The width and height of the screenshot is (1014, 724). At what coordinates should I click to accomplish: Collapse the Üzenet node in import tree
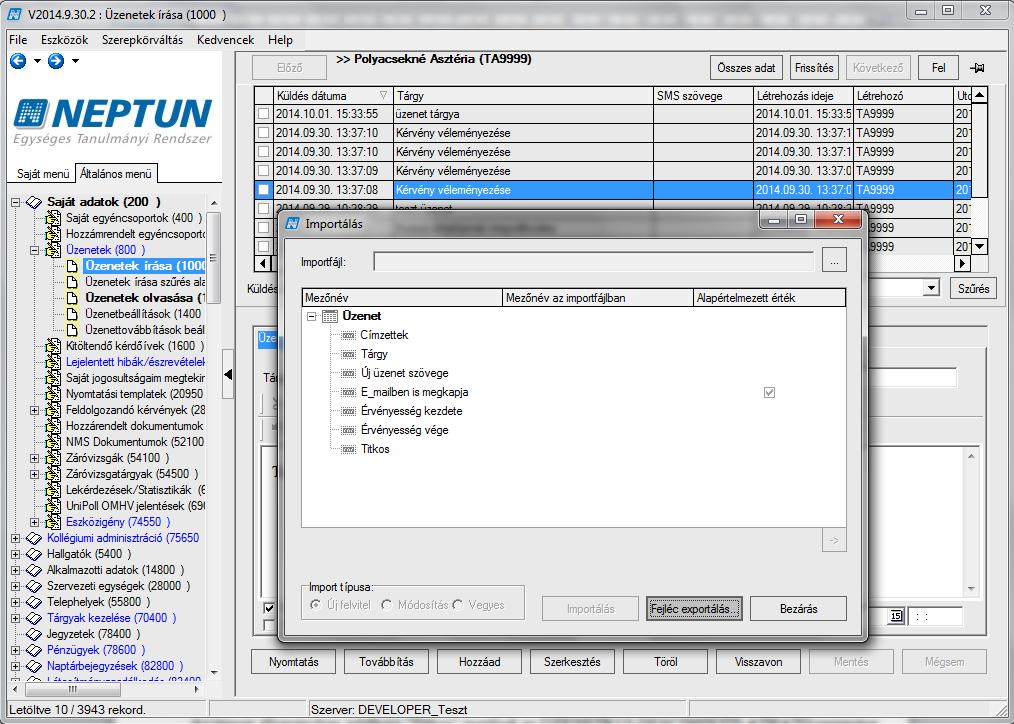tap(312, 316)
